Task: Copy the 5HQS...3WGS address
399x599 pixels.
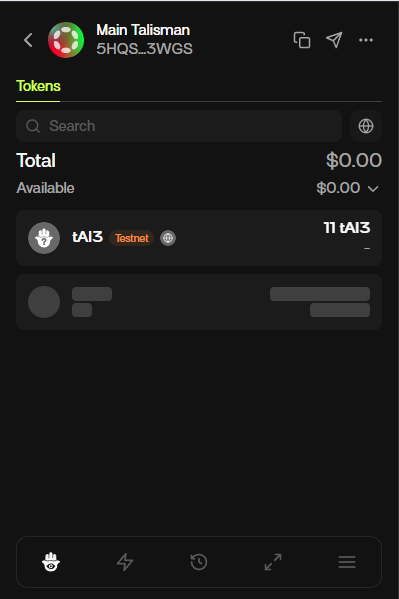Action: click(x=302, y=40)
